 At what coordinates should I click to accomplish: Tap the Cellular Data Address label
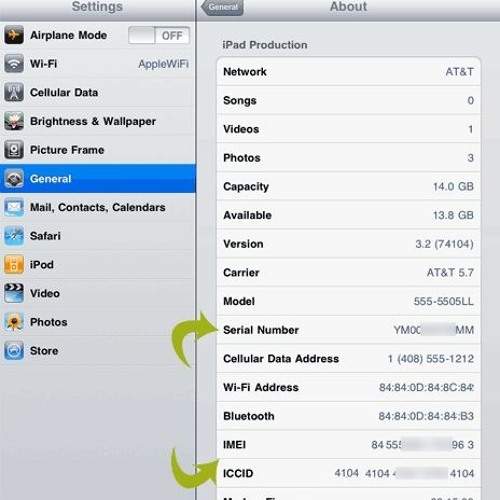click(281, 358)
